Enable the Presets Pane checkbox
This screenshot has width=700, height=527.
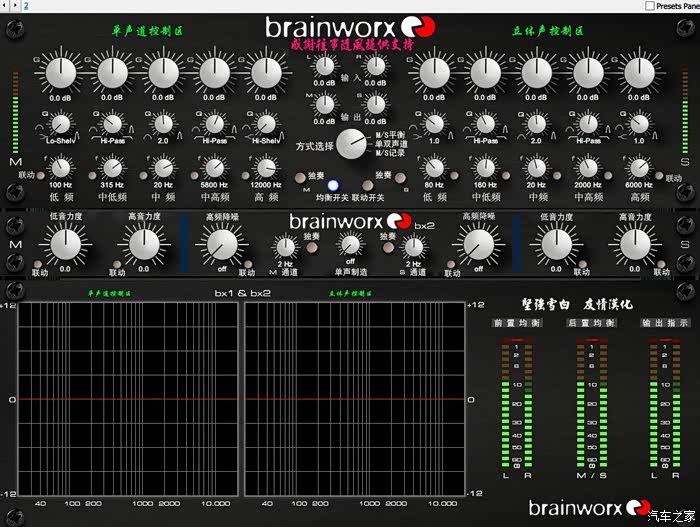click(650, 6)
